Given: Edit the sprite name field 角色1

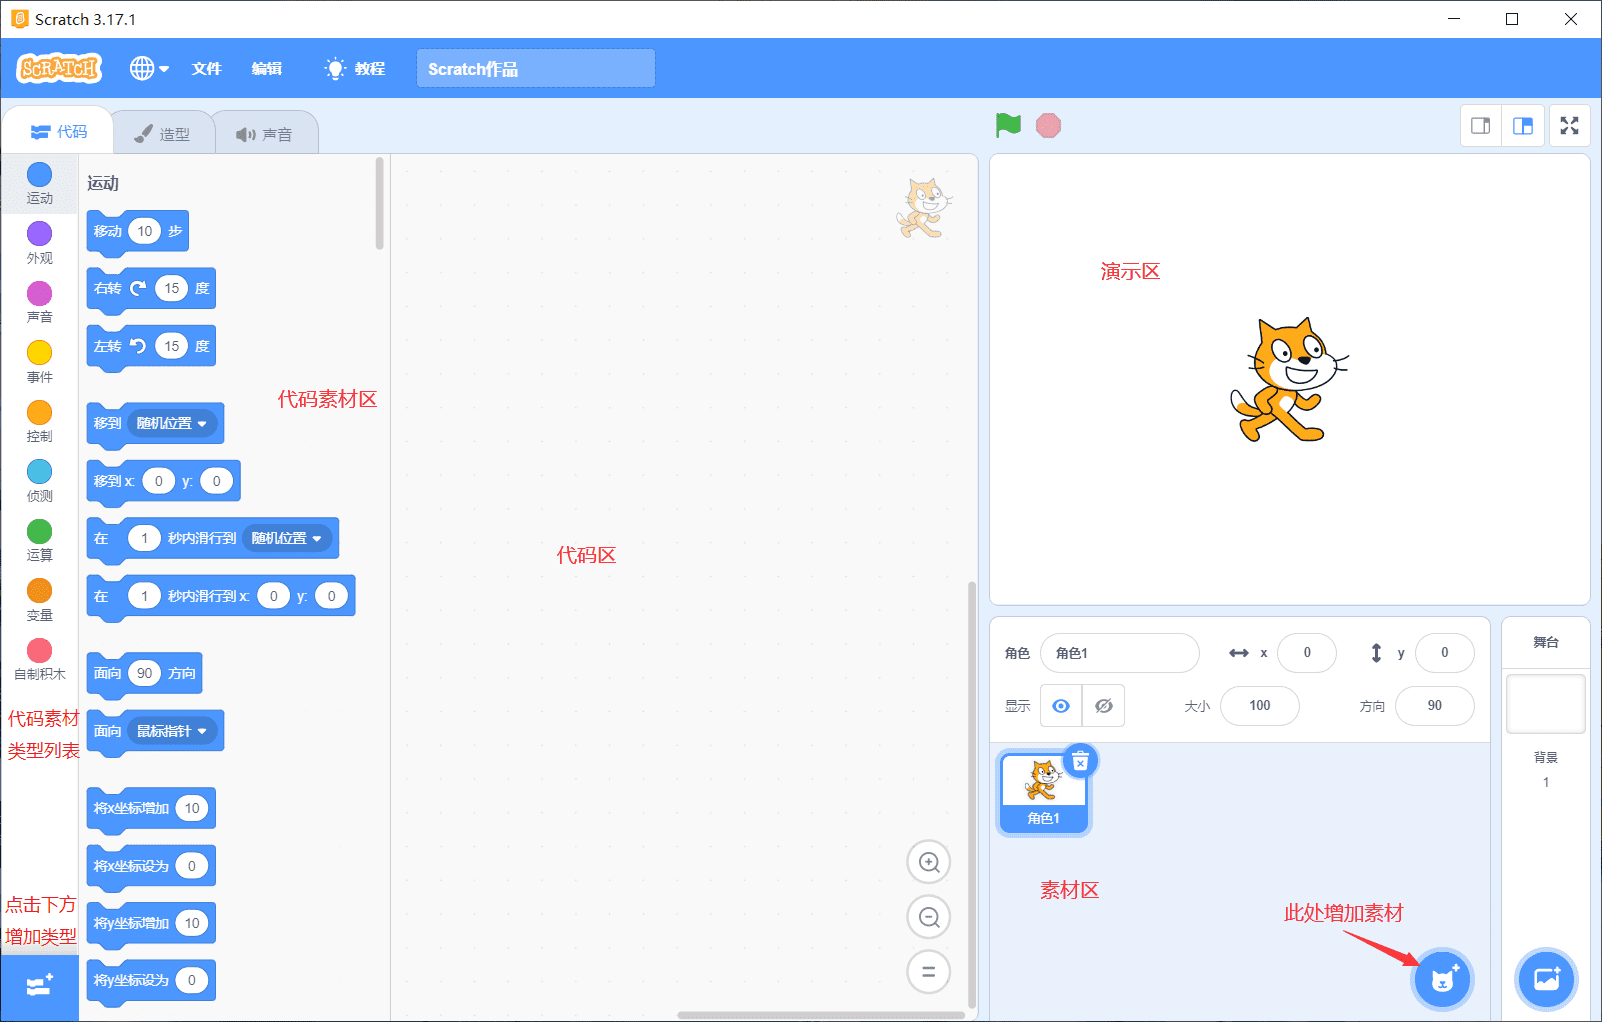Looking at the screenshot, I should pyautogui.click(x=1120, y=653).
